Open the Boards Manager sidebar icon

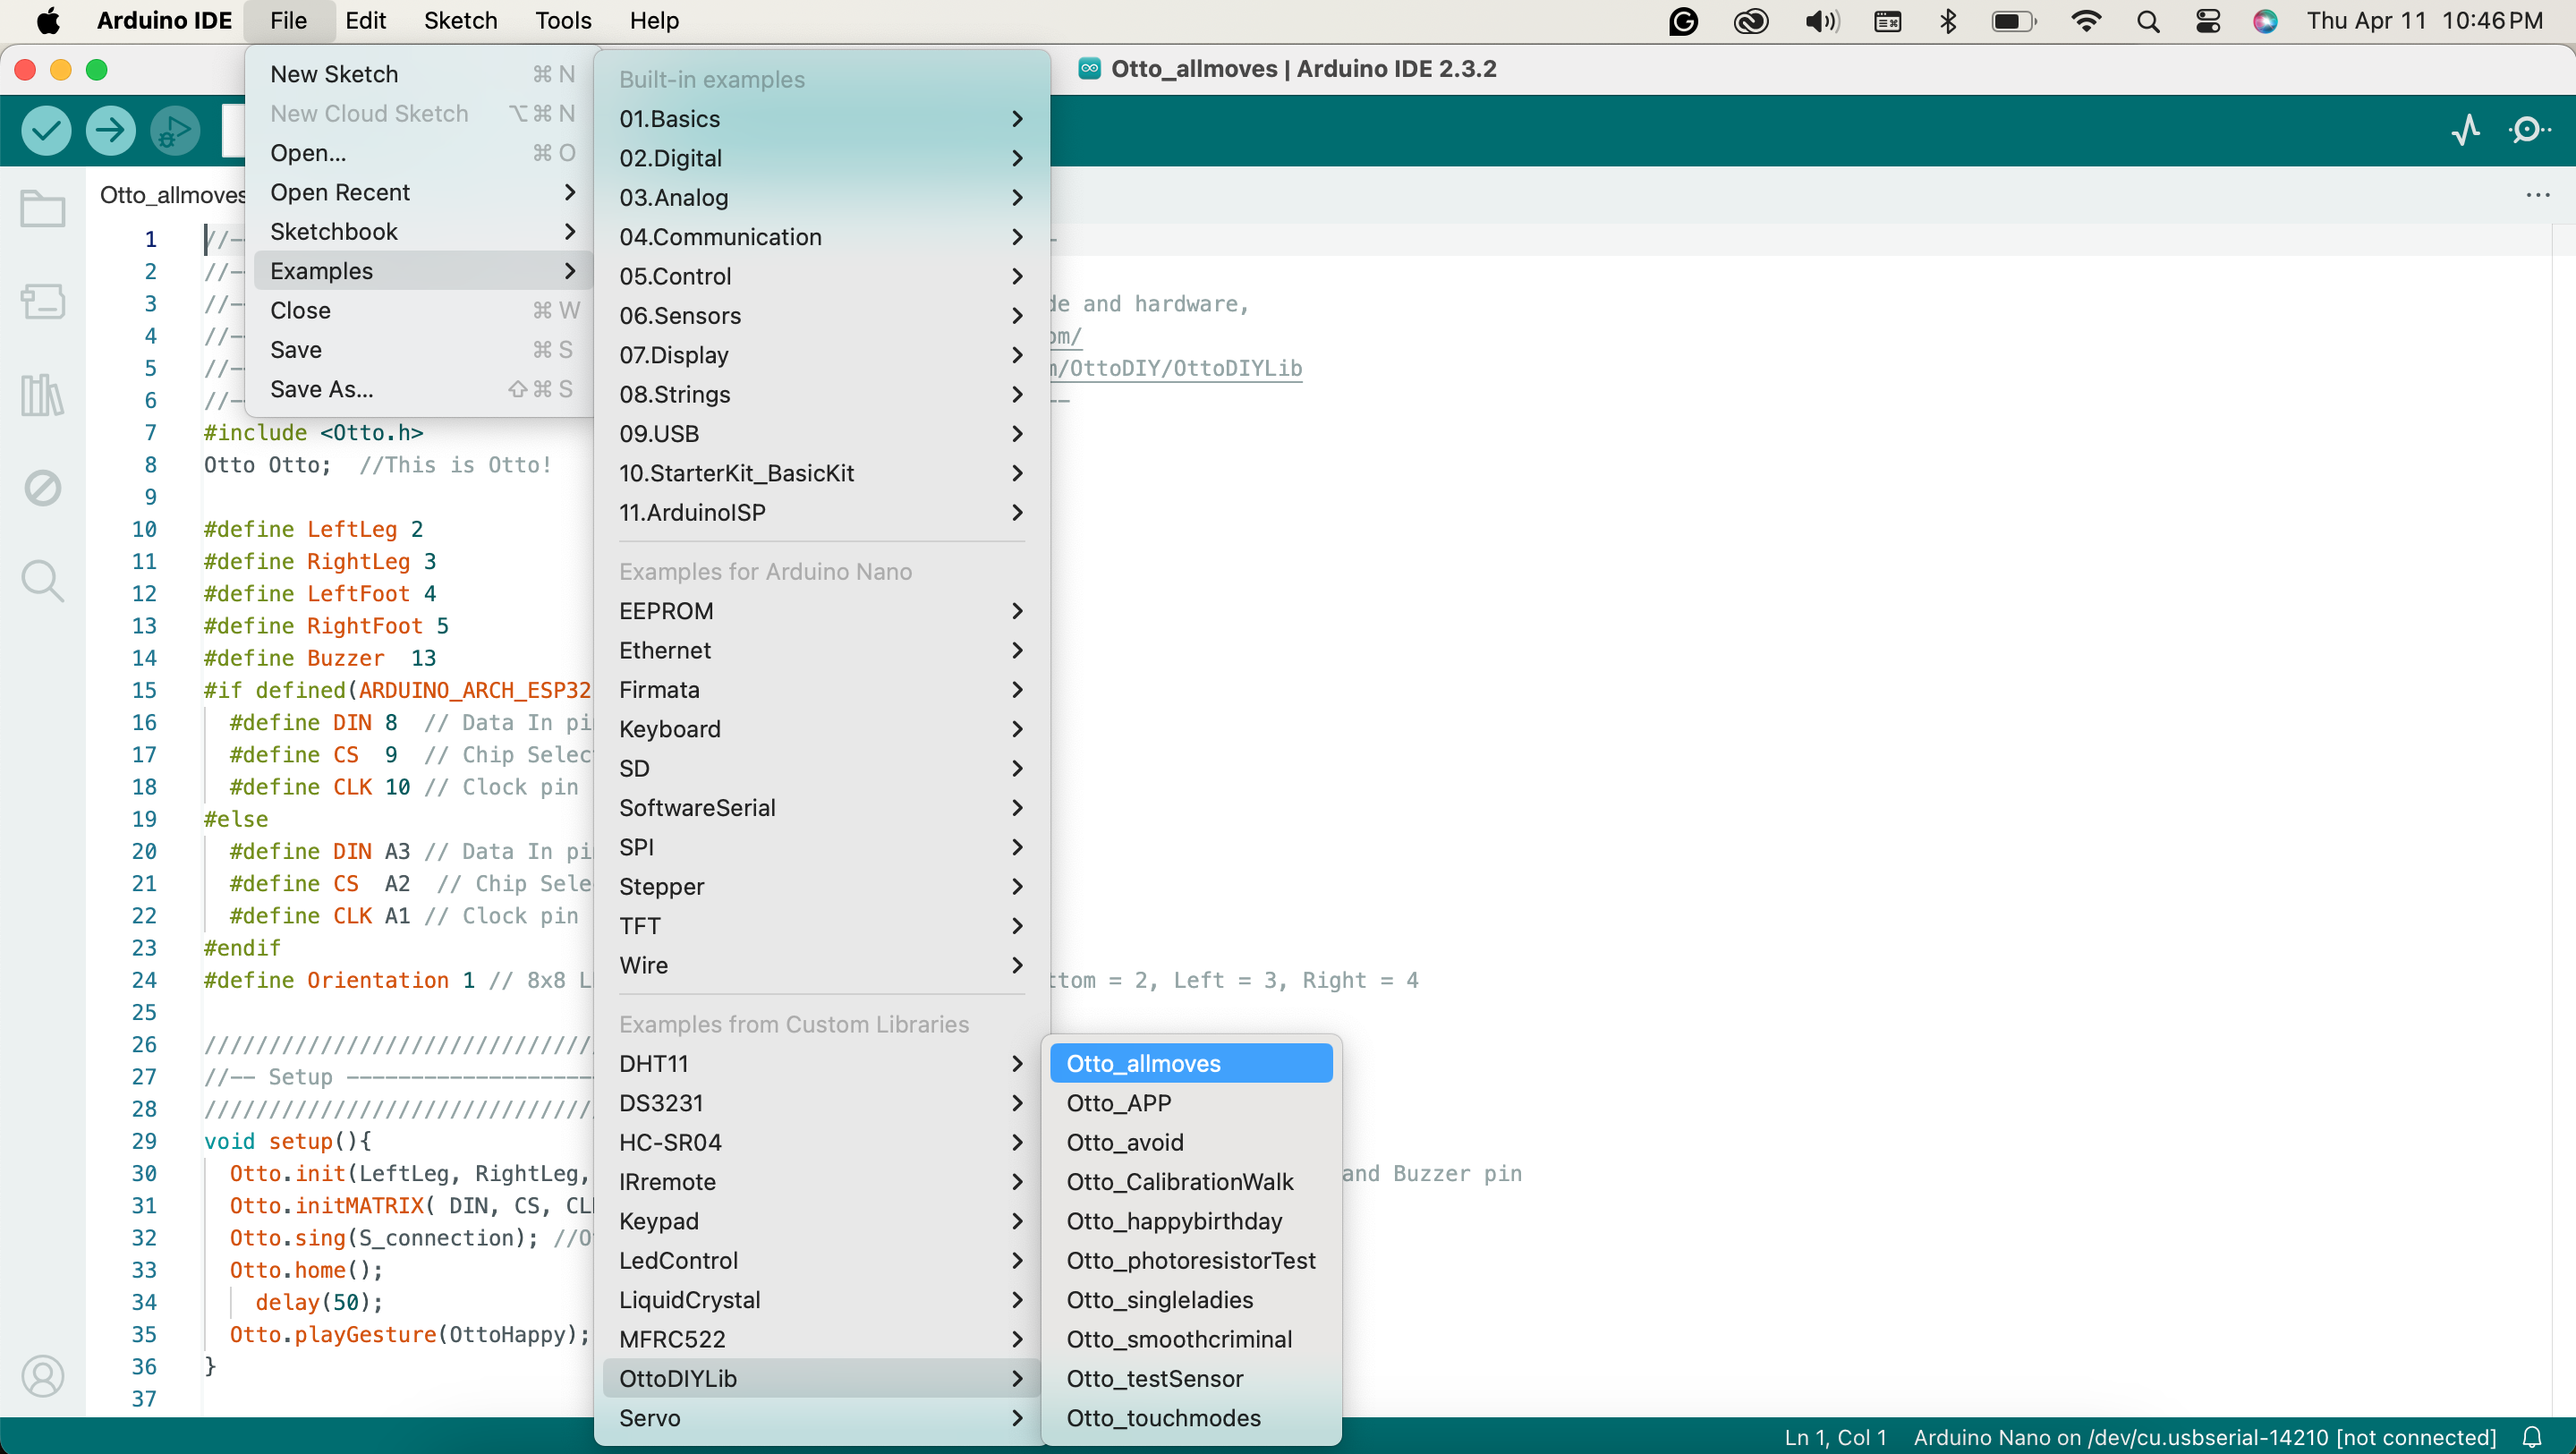[x=43, y=301]
